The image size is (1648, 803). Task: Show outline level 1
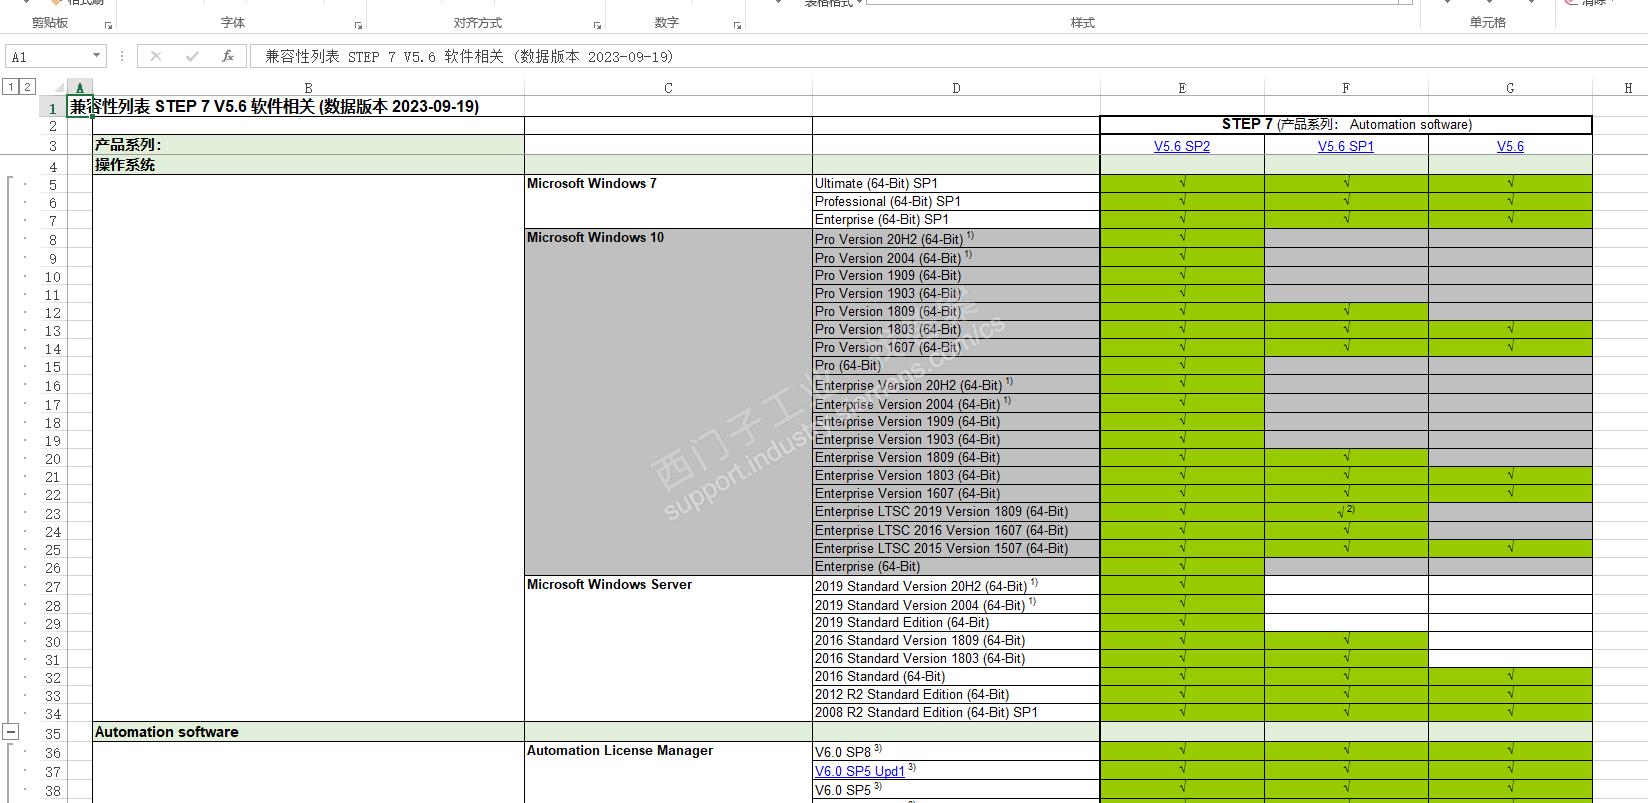pyautogui.click(x=11, y=87)
